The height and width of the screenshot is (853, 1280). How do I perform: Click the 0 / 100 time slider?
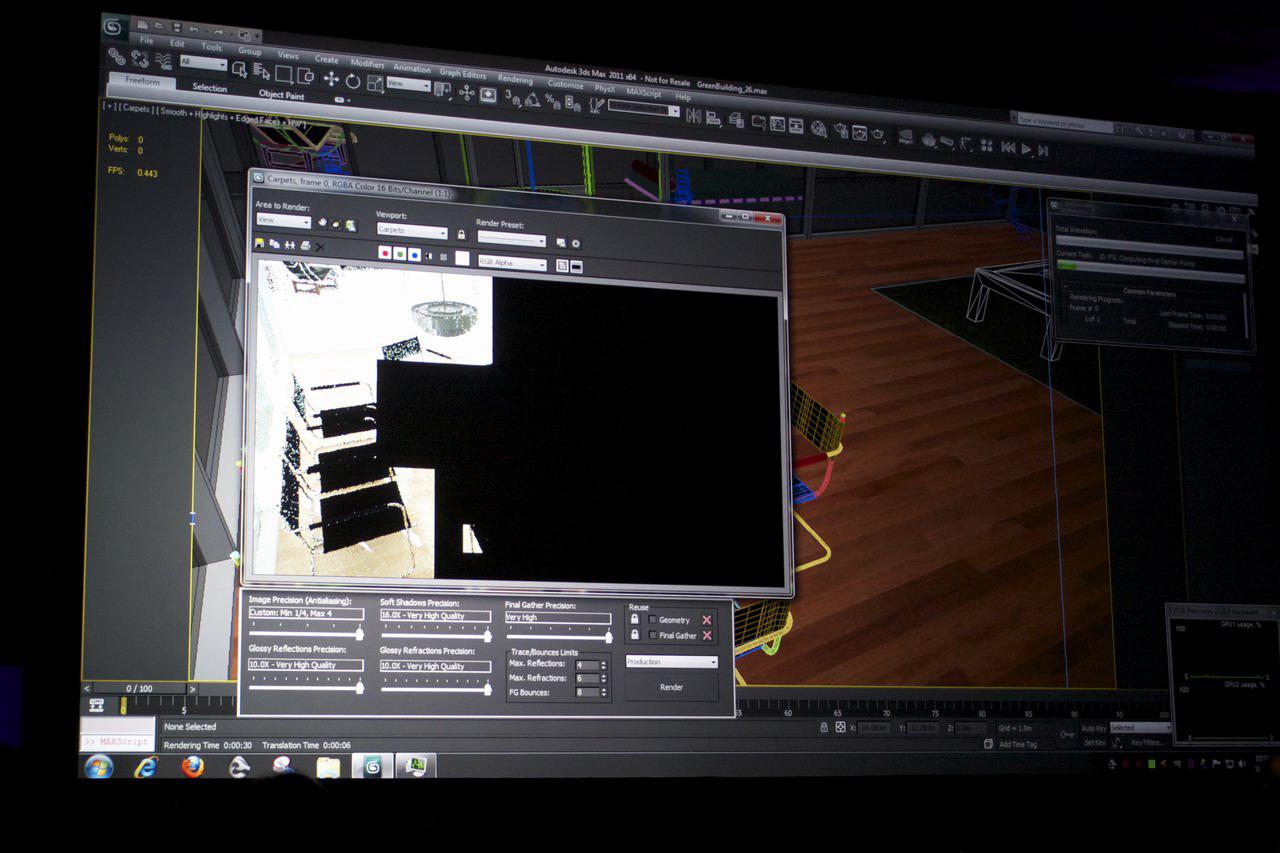click(139, 688)
